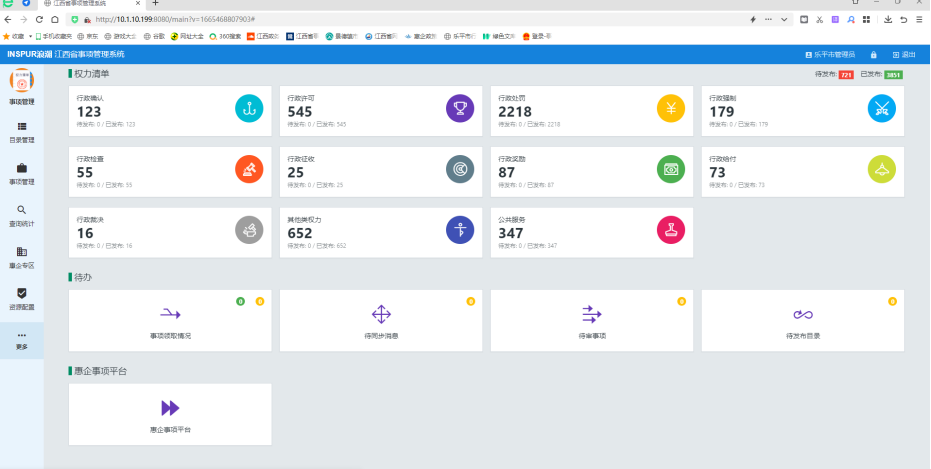Click the stamp icon on 公共服务 card
Viewport: 931px width, 469px height.
(x=671, y=229)
